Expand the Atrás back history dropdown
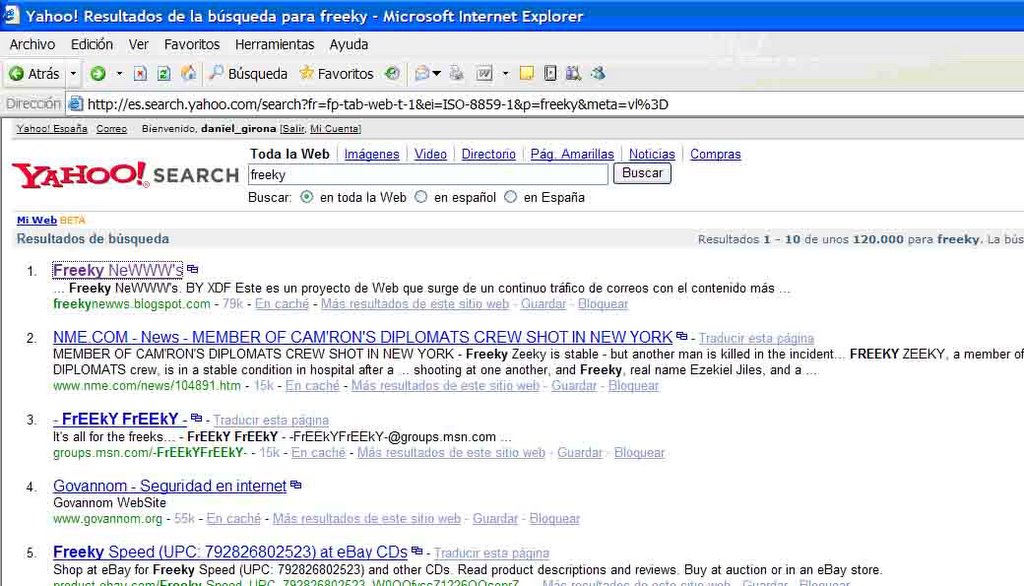Screen dimensions: 1024x586 (73, 74)
